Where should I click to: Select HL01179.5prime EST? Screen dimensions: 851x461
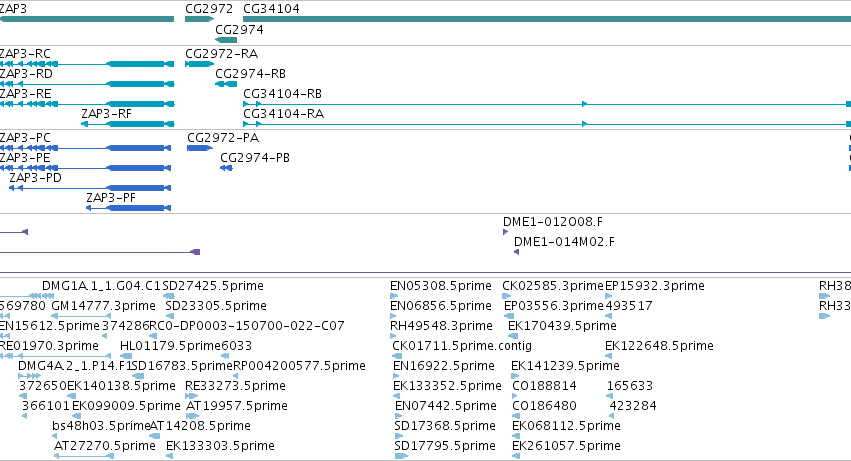coord(124,356)
